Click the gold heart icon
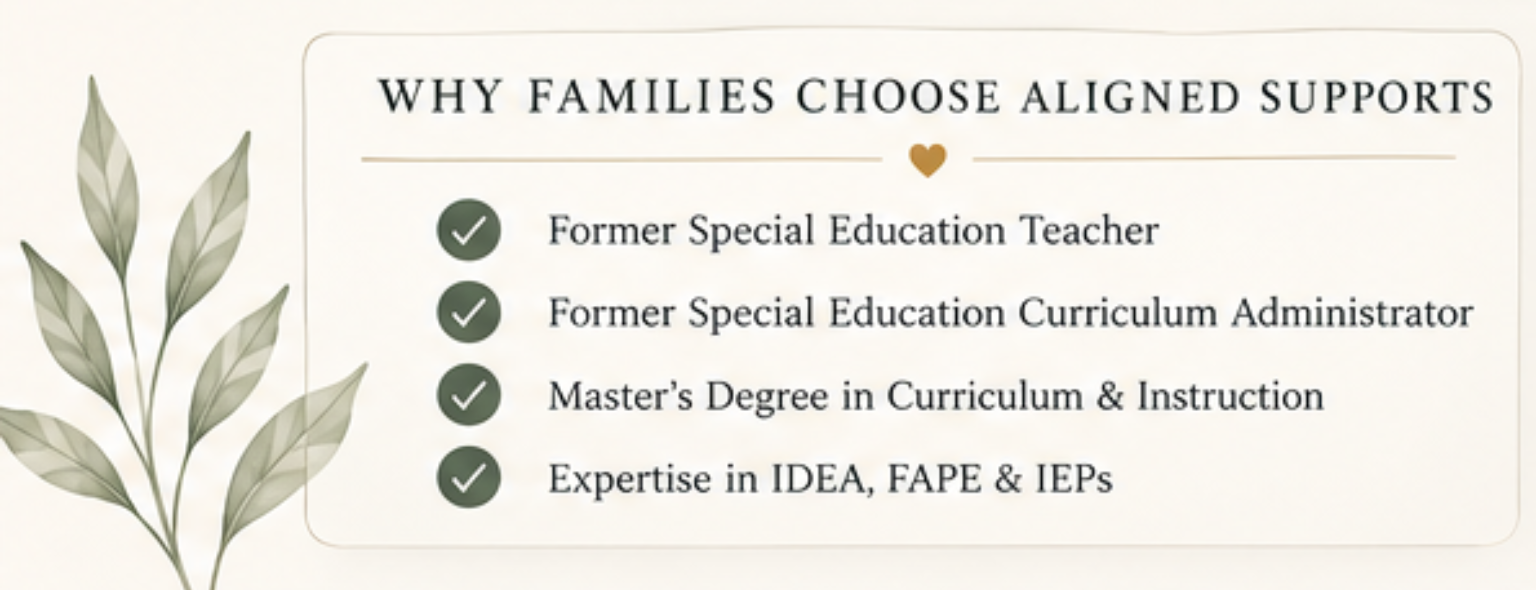 pyautogui.click(x=928, y=160)
